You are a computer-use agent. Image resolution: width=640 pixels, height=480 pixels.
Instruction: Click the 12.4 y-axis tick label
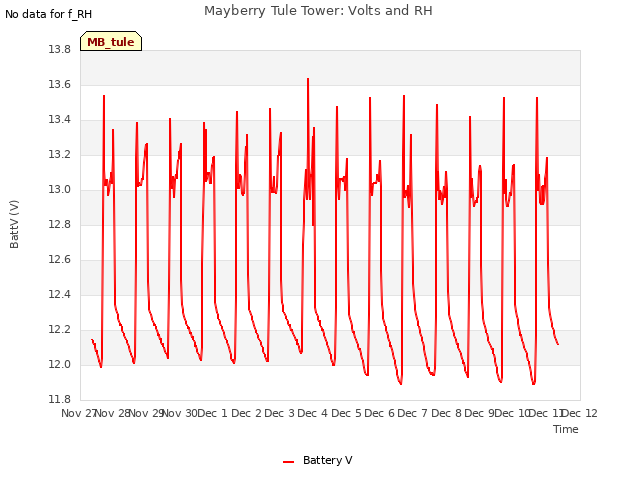pyautogui.click(x=60, y=294)
